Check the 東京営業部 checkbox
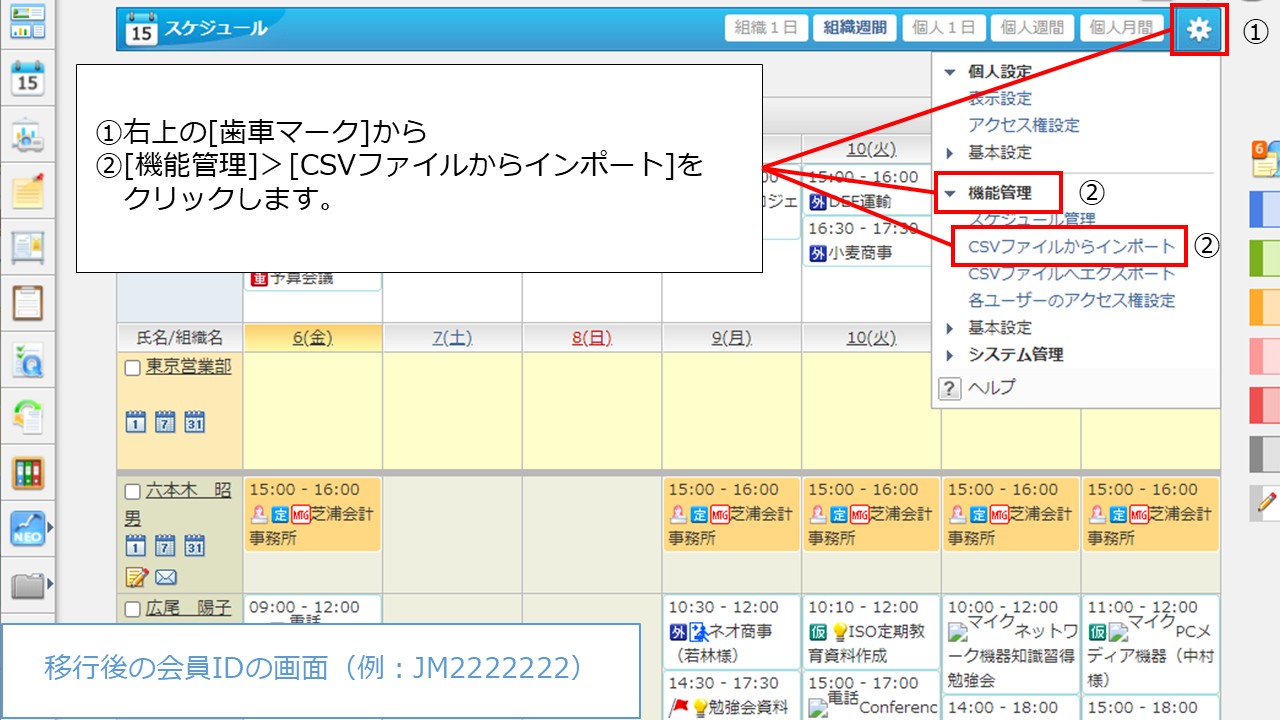1280x720 pixels. 133,368
